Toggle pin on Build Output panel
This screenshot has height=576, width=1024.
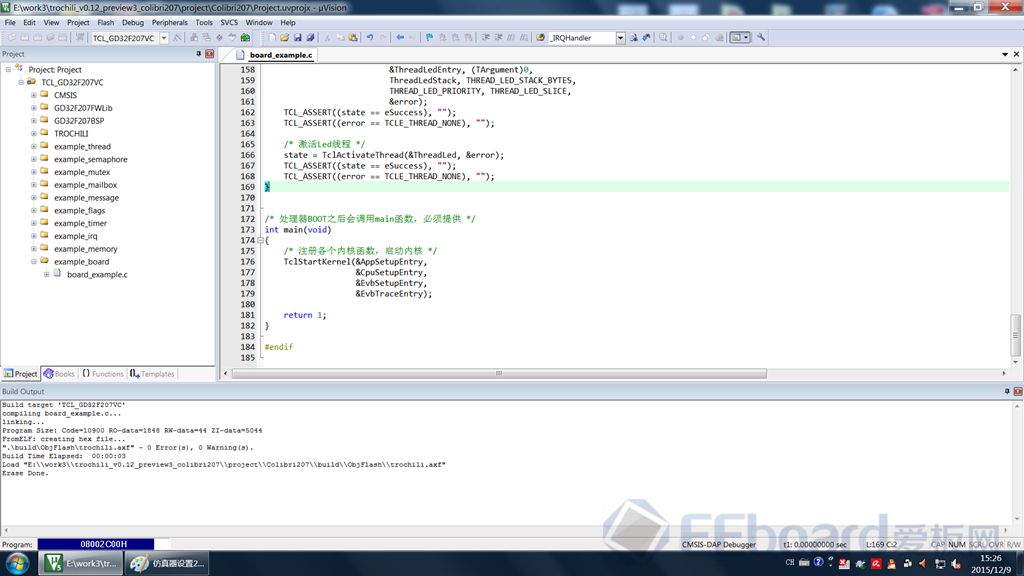(1006, 391)
